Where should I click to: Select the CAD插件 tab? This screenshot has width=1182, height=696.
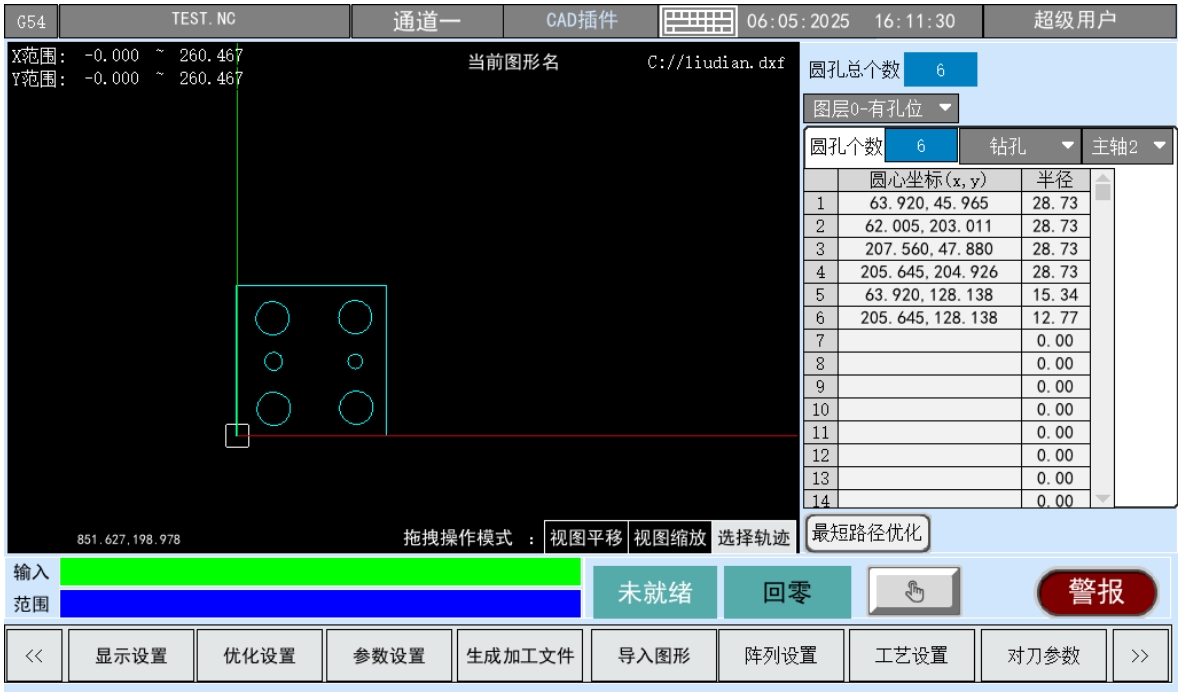coord(581,21)
